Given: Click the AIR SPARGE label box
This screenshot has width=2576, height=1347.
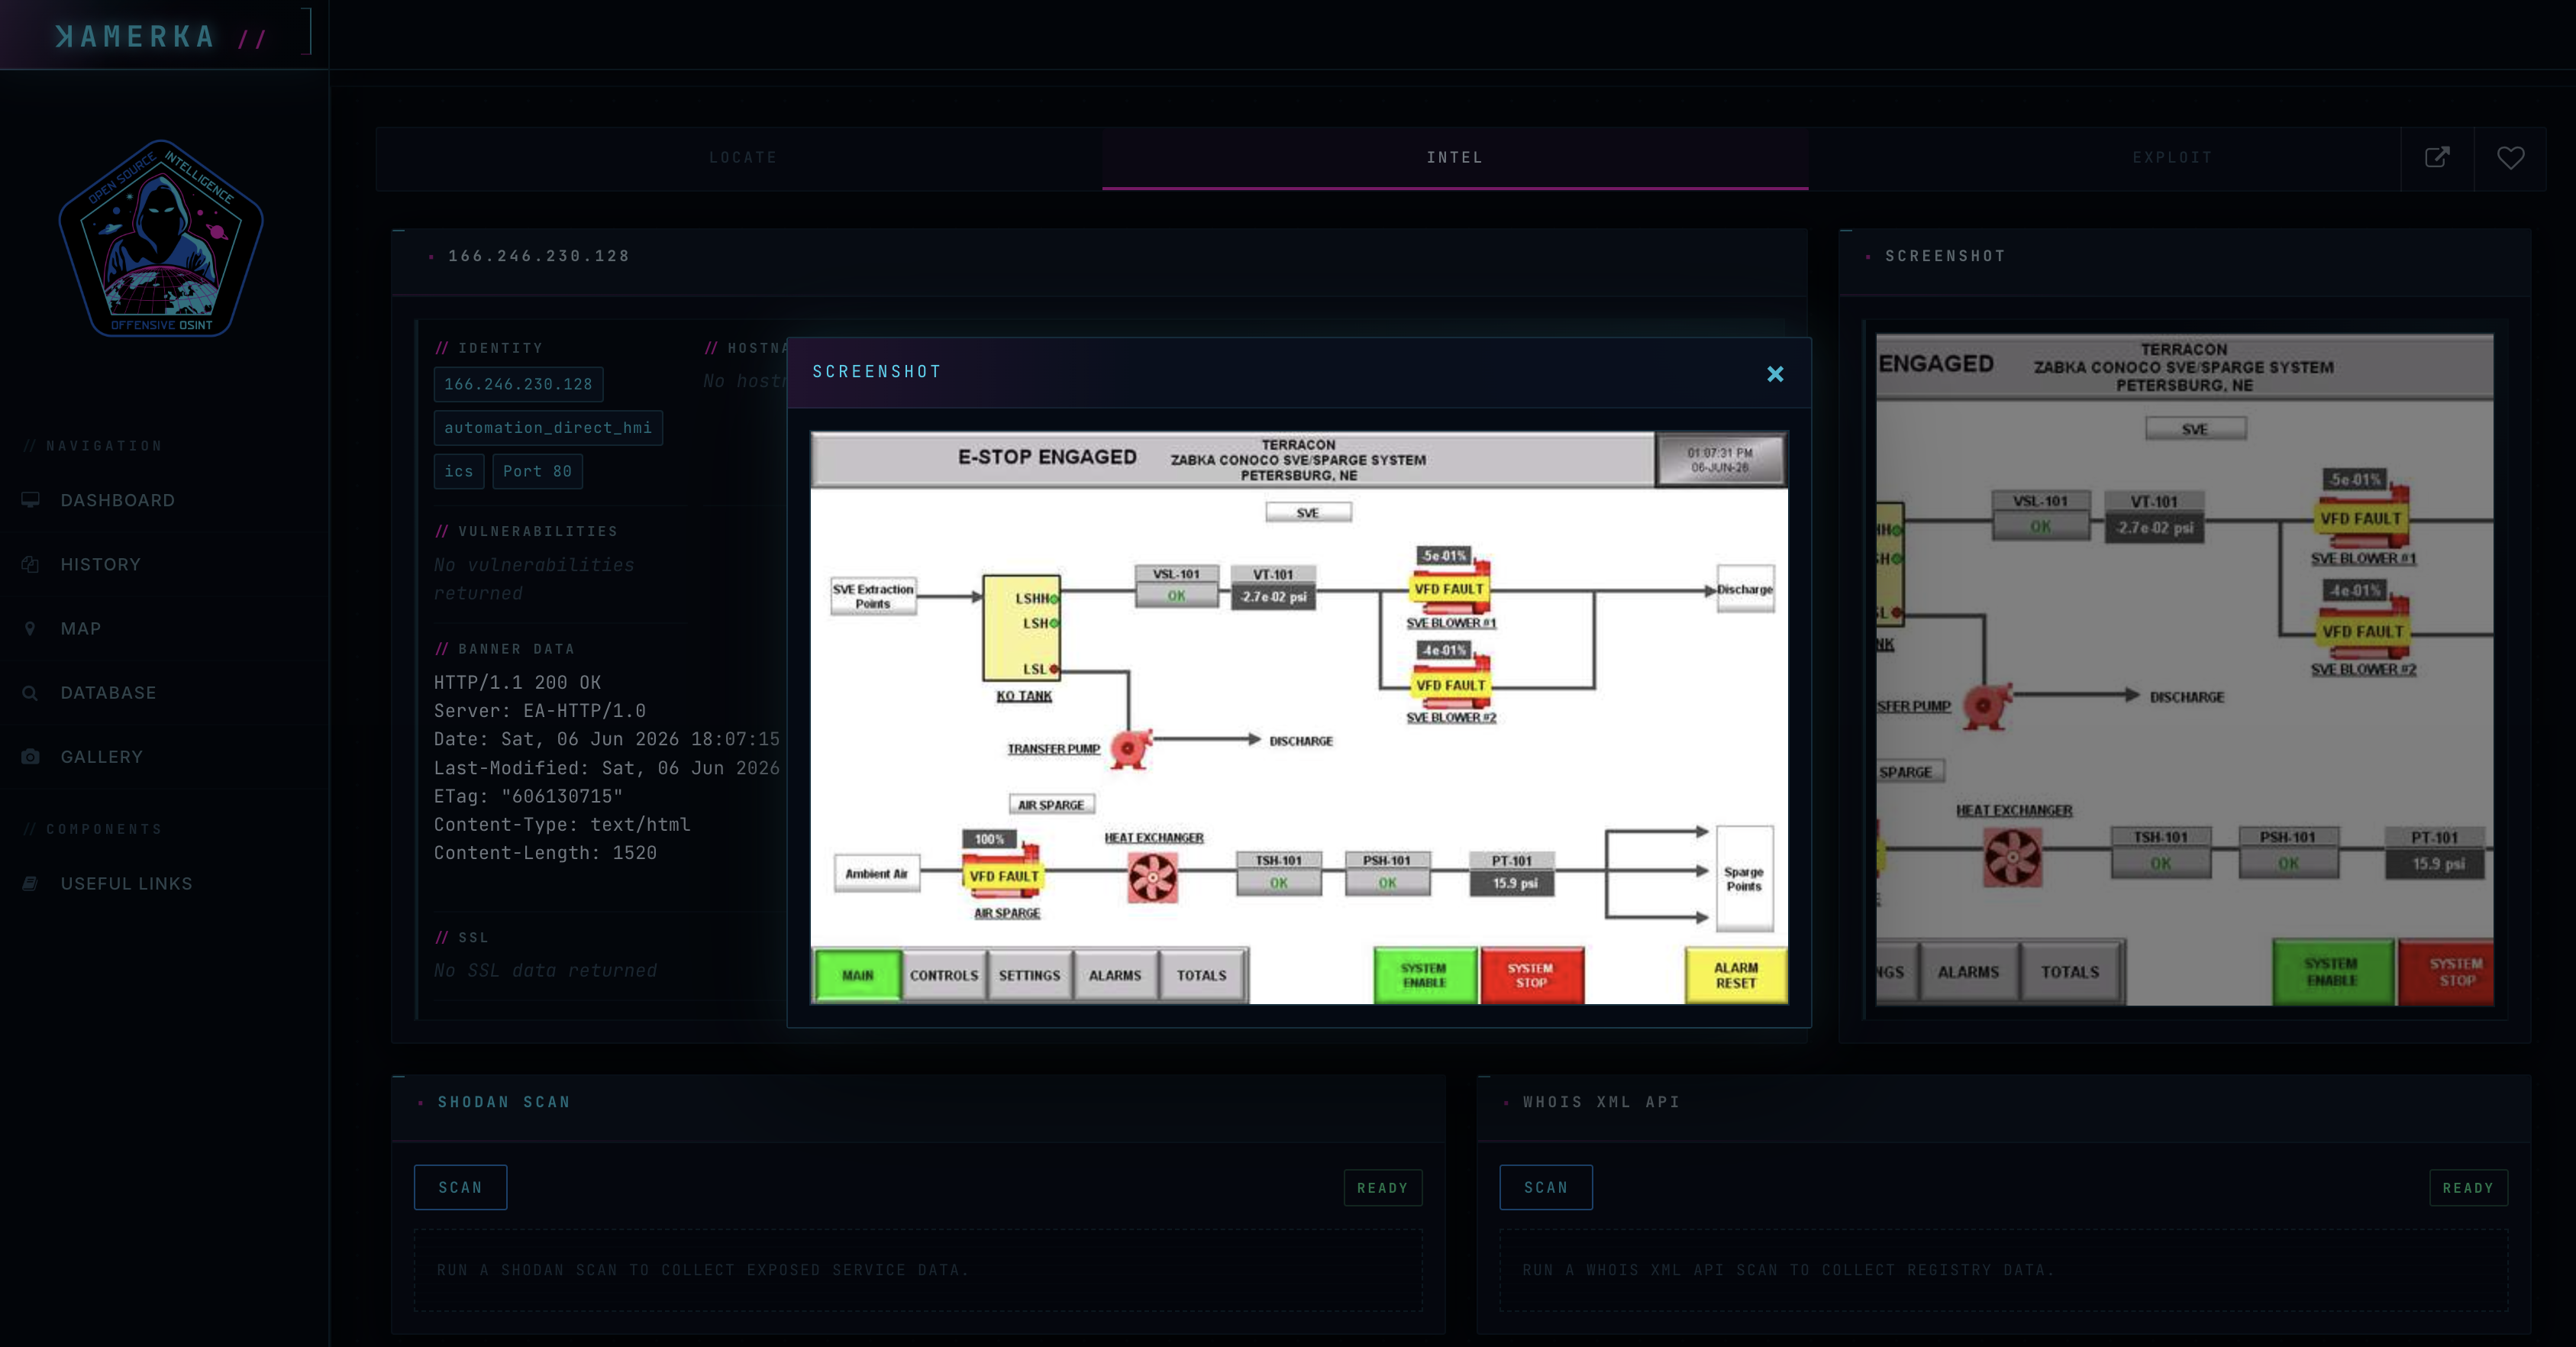Looking at the screenshot, I should (1051, 804).
